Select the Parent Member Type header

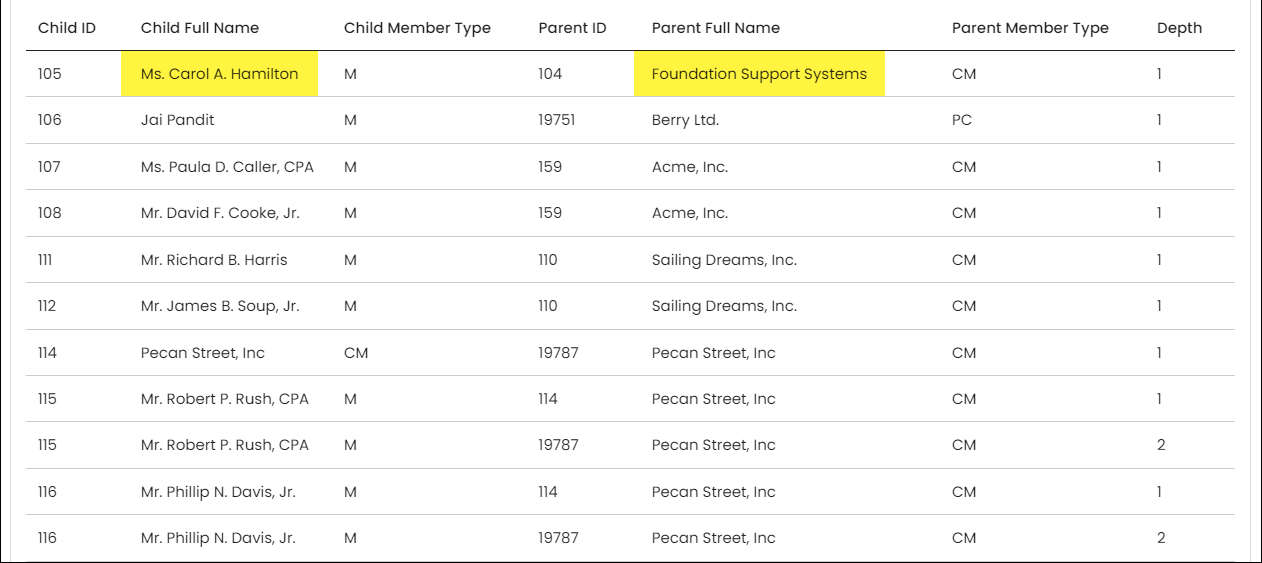pos(1030,28)
